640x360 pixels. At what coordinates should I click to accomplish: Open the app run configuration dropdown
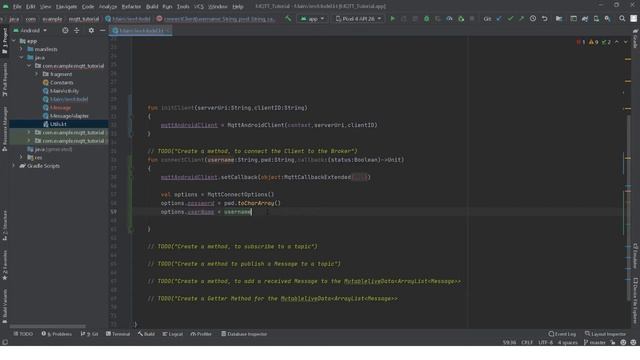[x=312, y=19]
